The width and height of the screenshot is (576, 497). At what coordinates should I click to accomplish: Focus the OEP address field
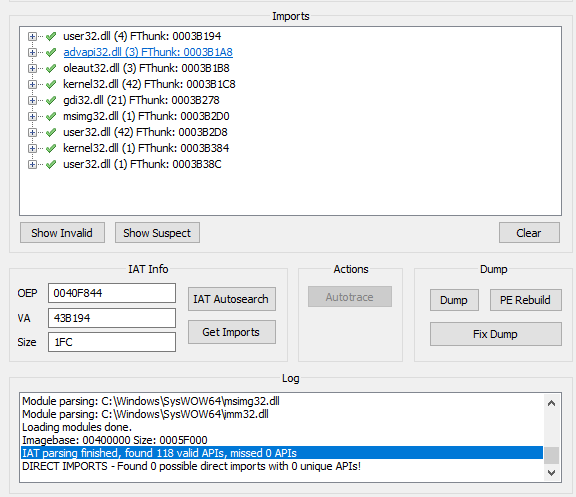(x=112, y=293)
